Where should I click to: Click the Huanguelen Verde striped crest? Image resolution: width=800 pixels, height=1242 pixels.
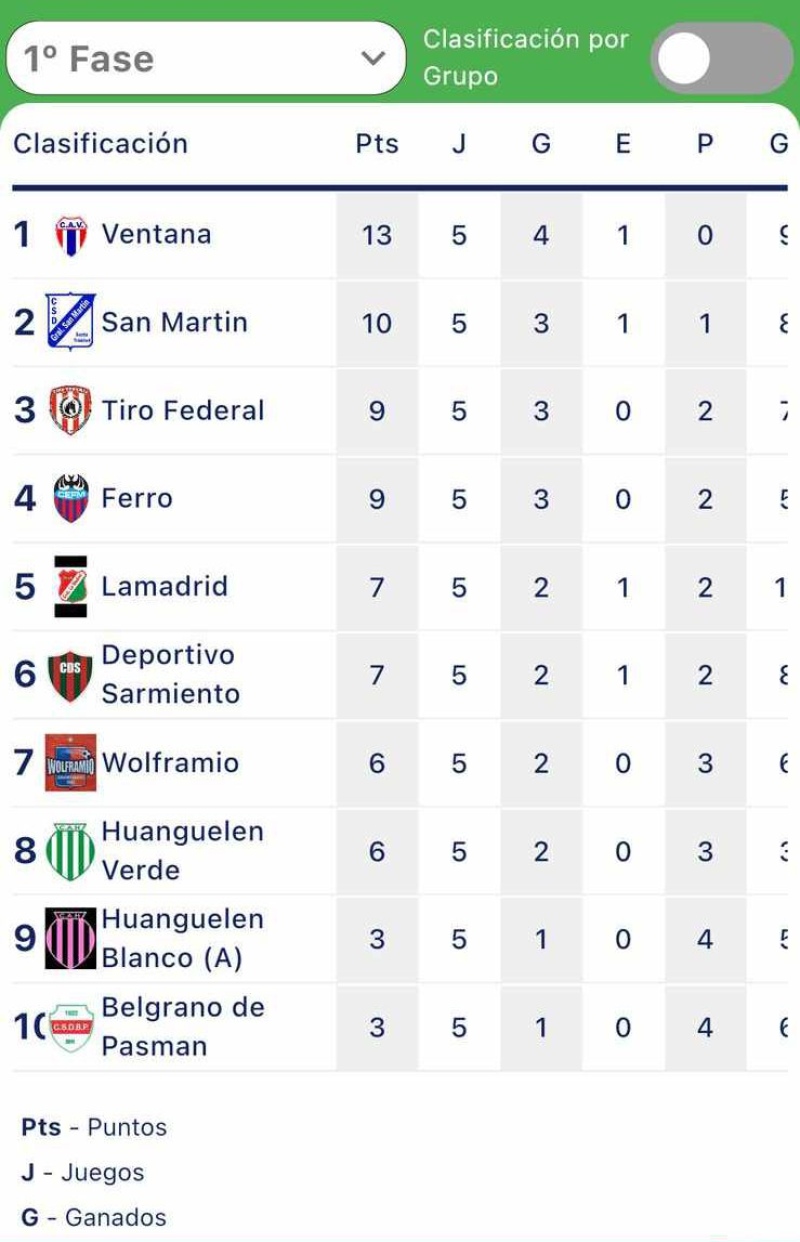pos(71,851)
